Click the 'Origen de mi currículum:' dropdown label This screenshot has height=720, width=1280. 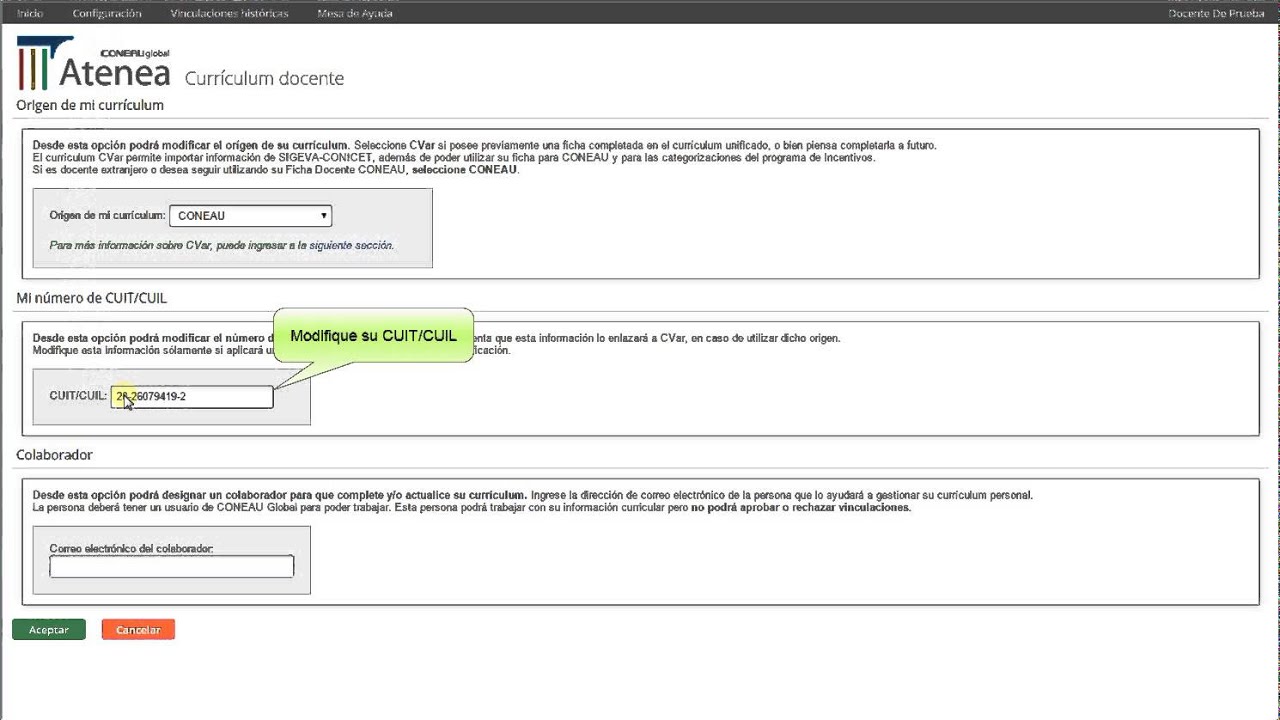[x=107, y=216]
